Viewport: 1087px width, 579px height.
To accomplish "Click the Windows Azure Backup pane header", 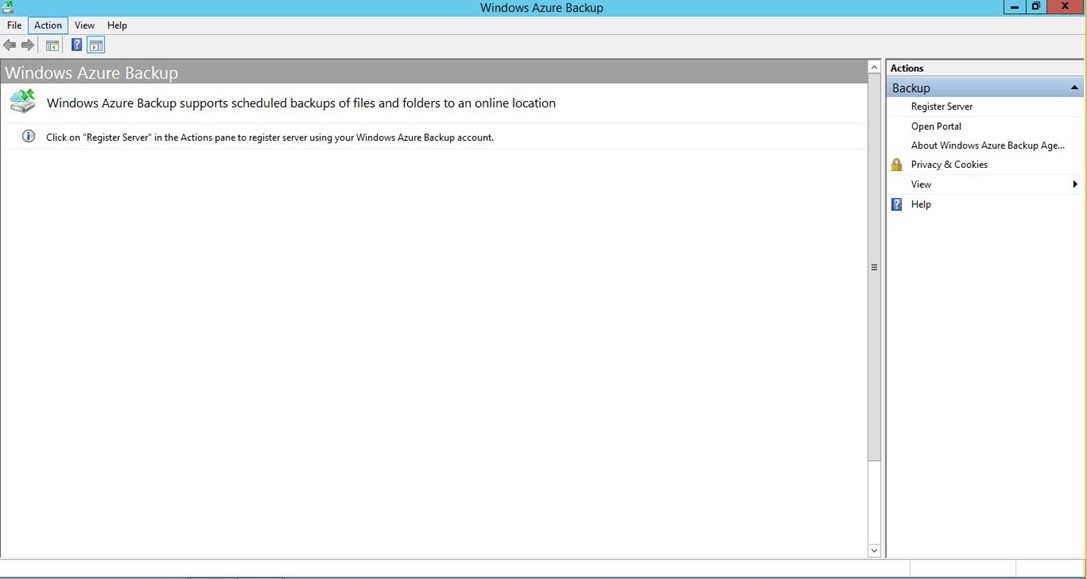I will [434, 72].
